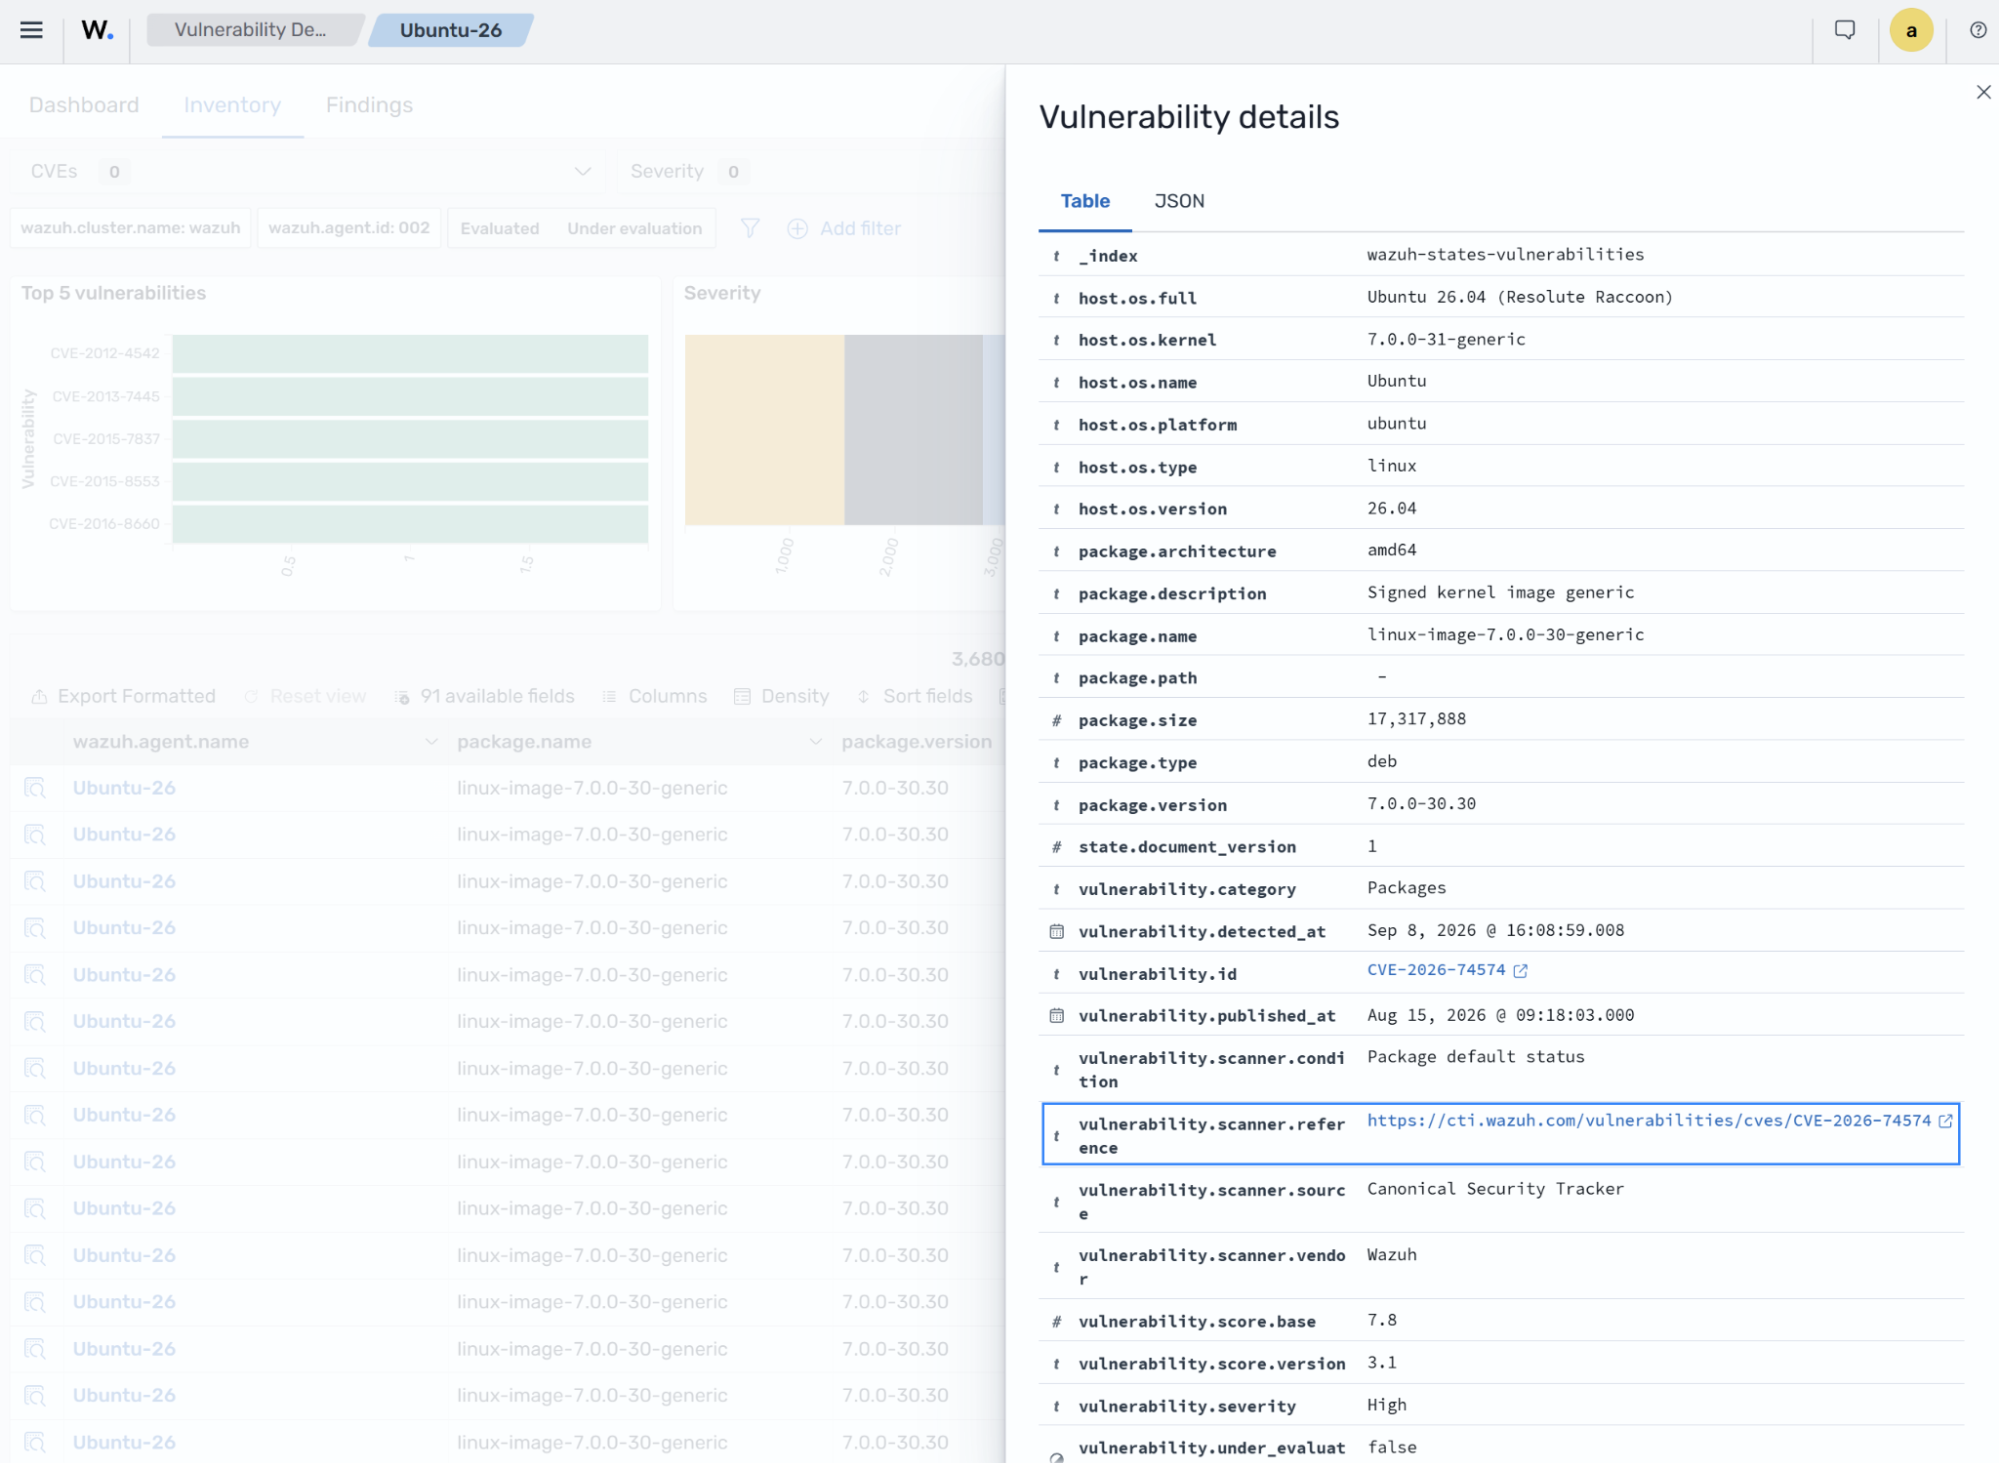Screen dimensions: 1999x1464
Task: Open package.name column header menu
Action: point(815,743)
